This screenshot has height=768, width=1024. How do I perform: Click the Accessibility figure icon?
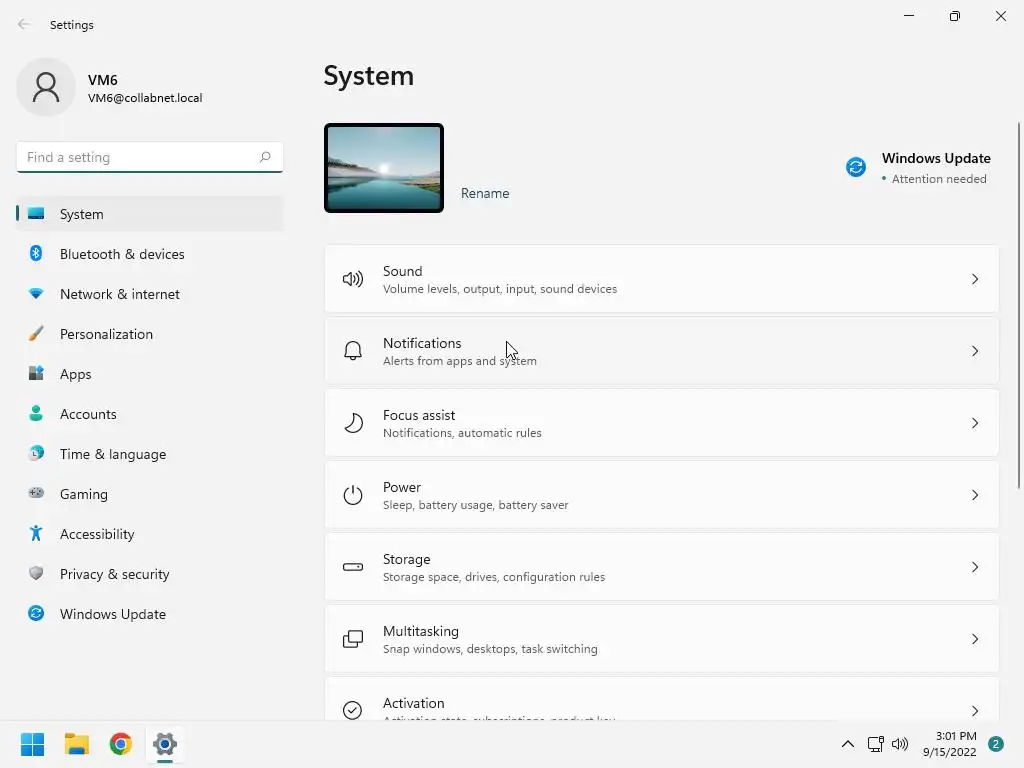[x=36, y=534]
